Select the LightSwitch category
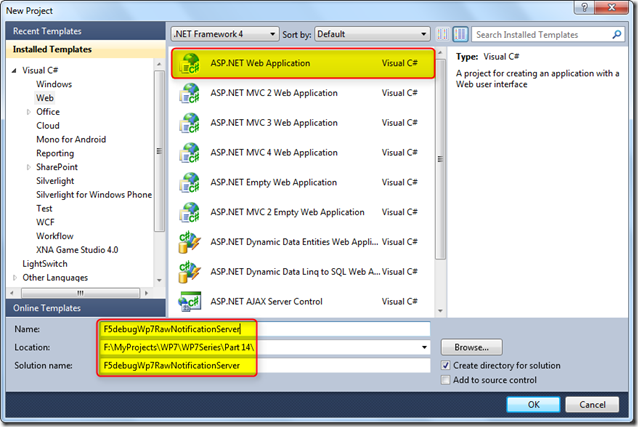 click(45, 264)
